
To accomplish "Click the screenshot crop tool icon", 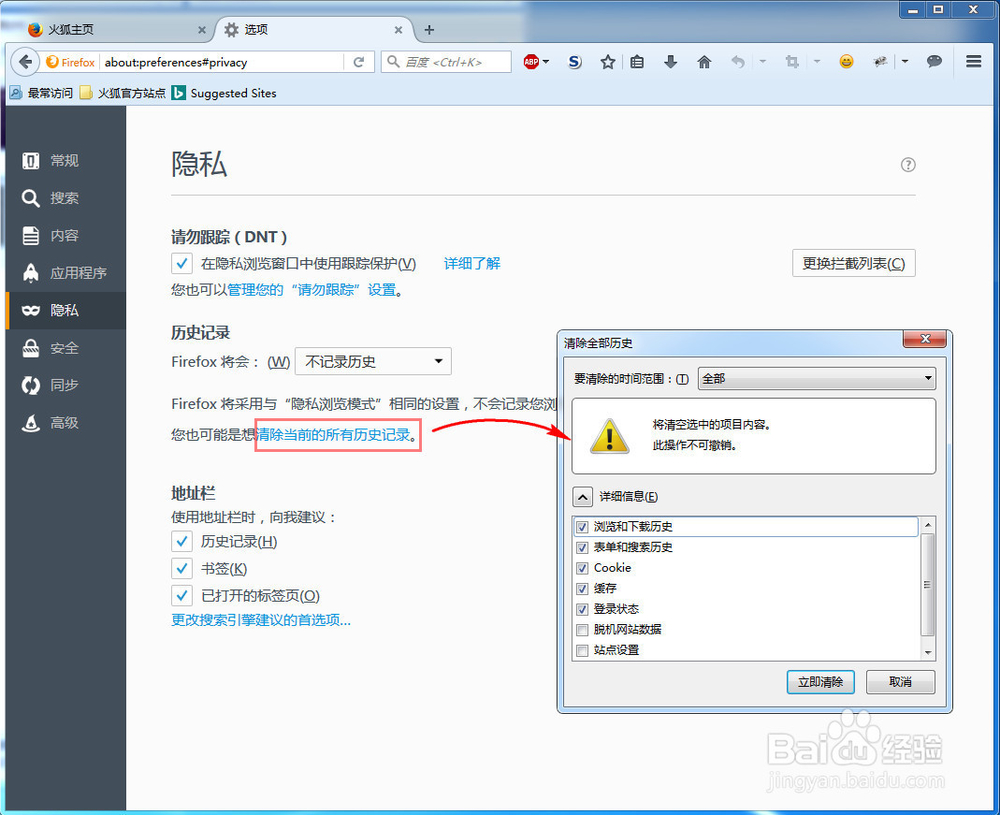I will 792,62.
